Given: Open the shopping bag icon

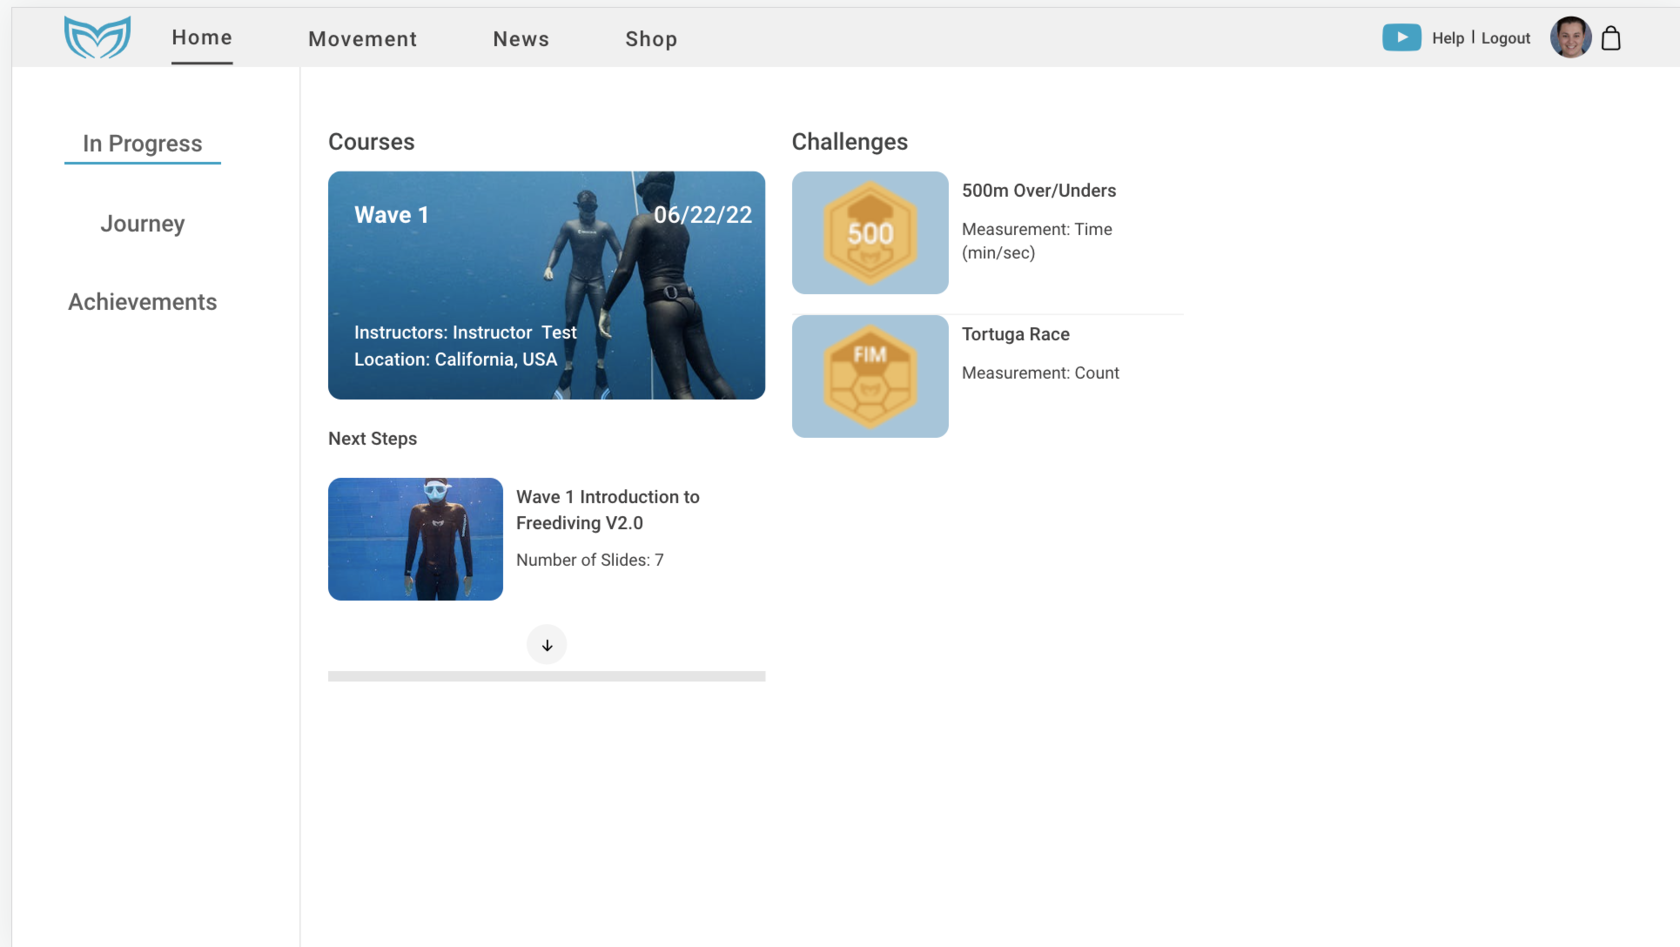Looking at the screenshot, I should 1610,38.
